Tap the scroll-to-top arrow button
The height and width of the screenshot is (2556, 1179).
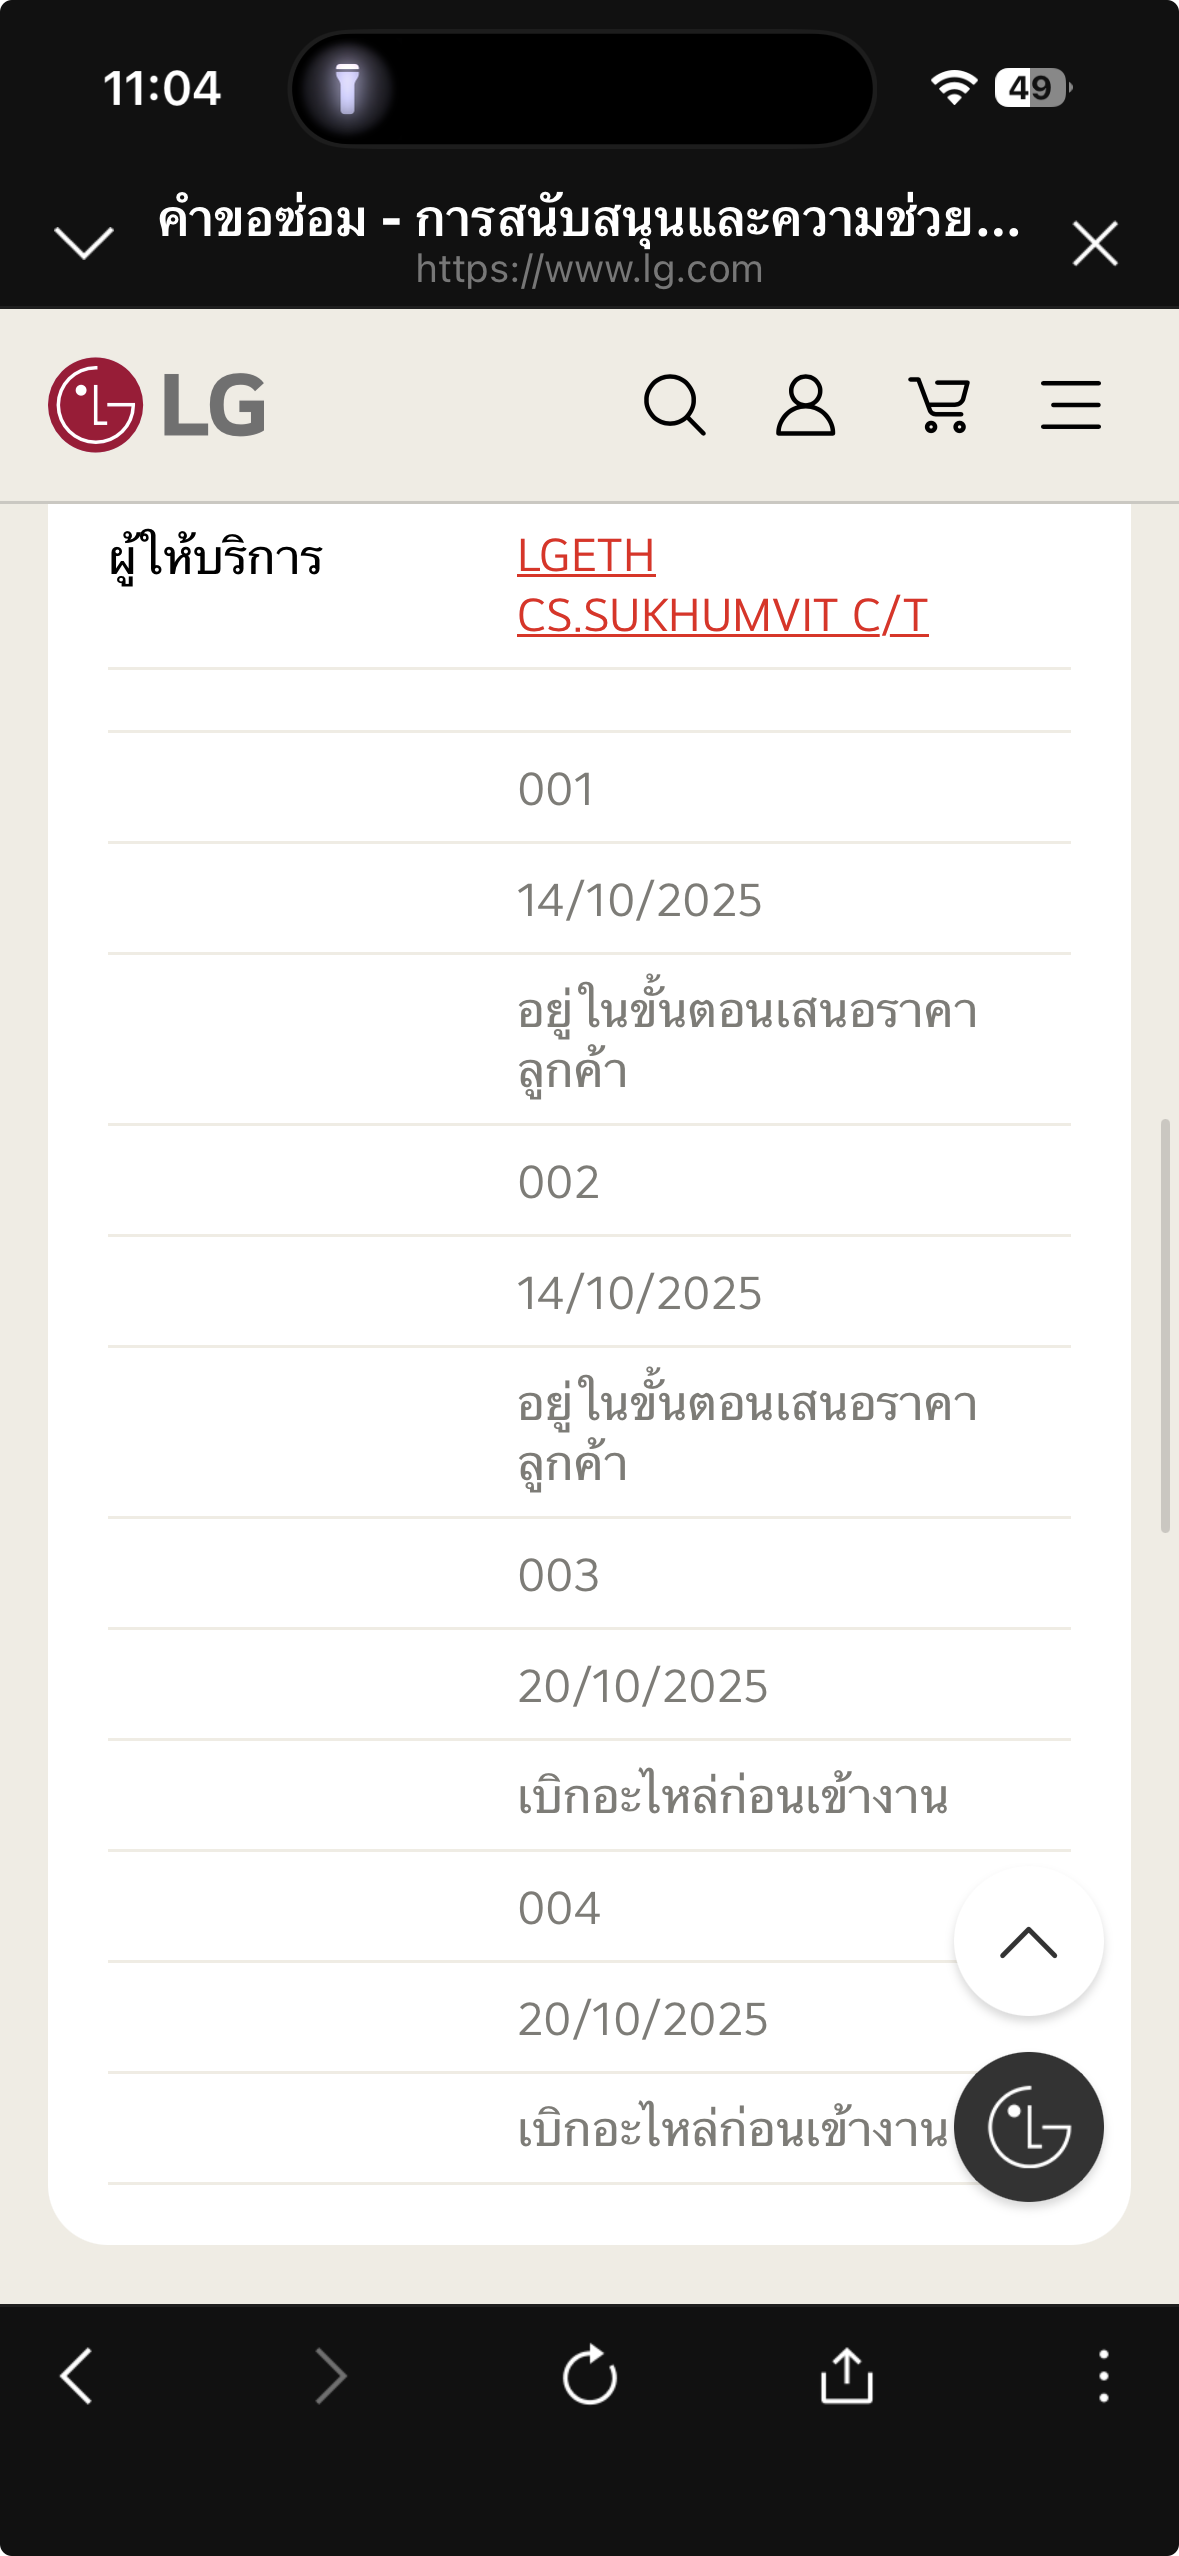click(1028, 1941)
